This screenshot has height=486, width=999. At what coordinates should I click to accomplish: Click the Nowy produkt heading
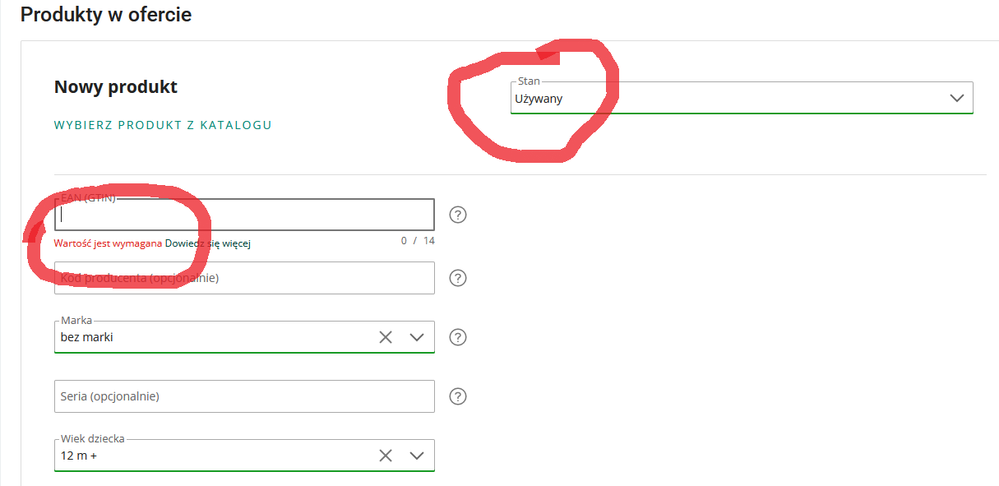(x=116, y=87)
